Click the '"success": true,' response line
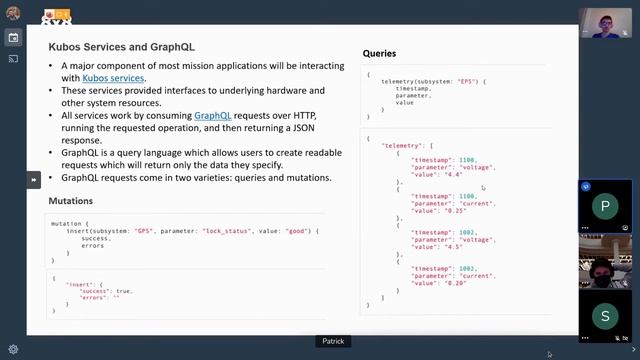Image resolution: width=640 pixels, height=360 pixels. pos(106,291)
